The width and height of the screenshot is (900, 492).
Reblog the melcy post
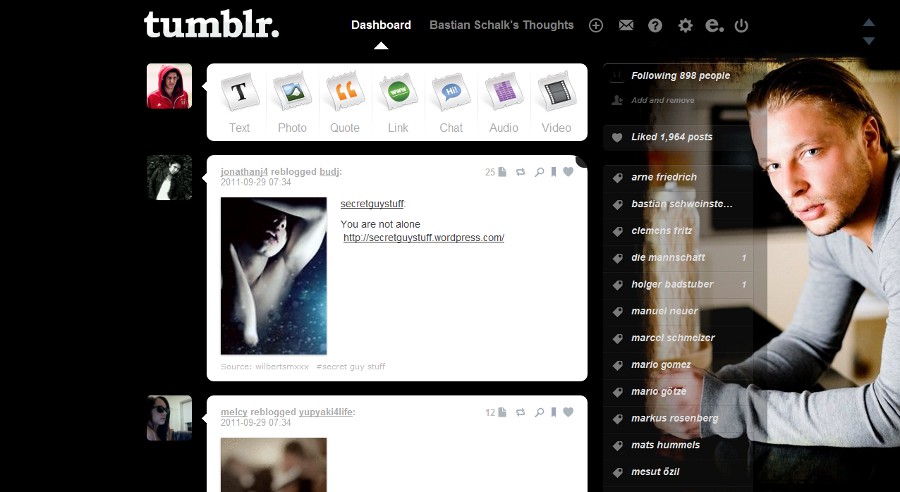pos(521,412)
